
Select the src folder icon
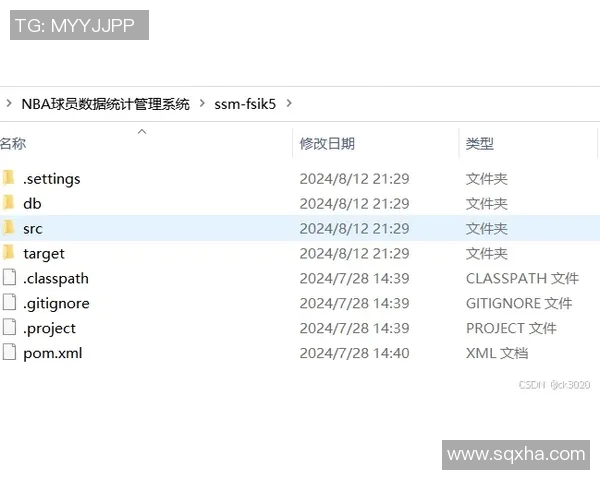pyautogui.click(x=8, y=228)
